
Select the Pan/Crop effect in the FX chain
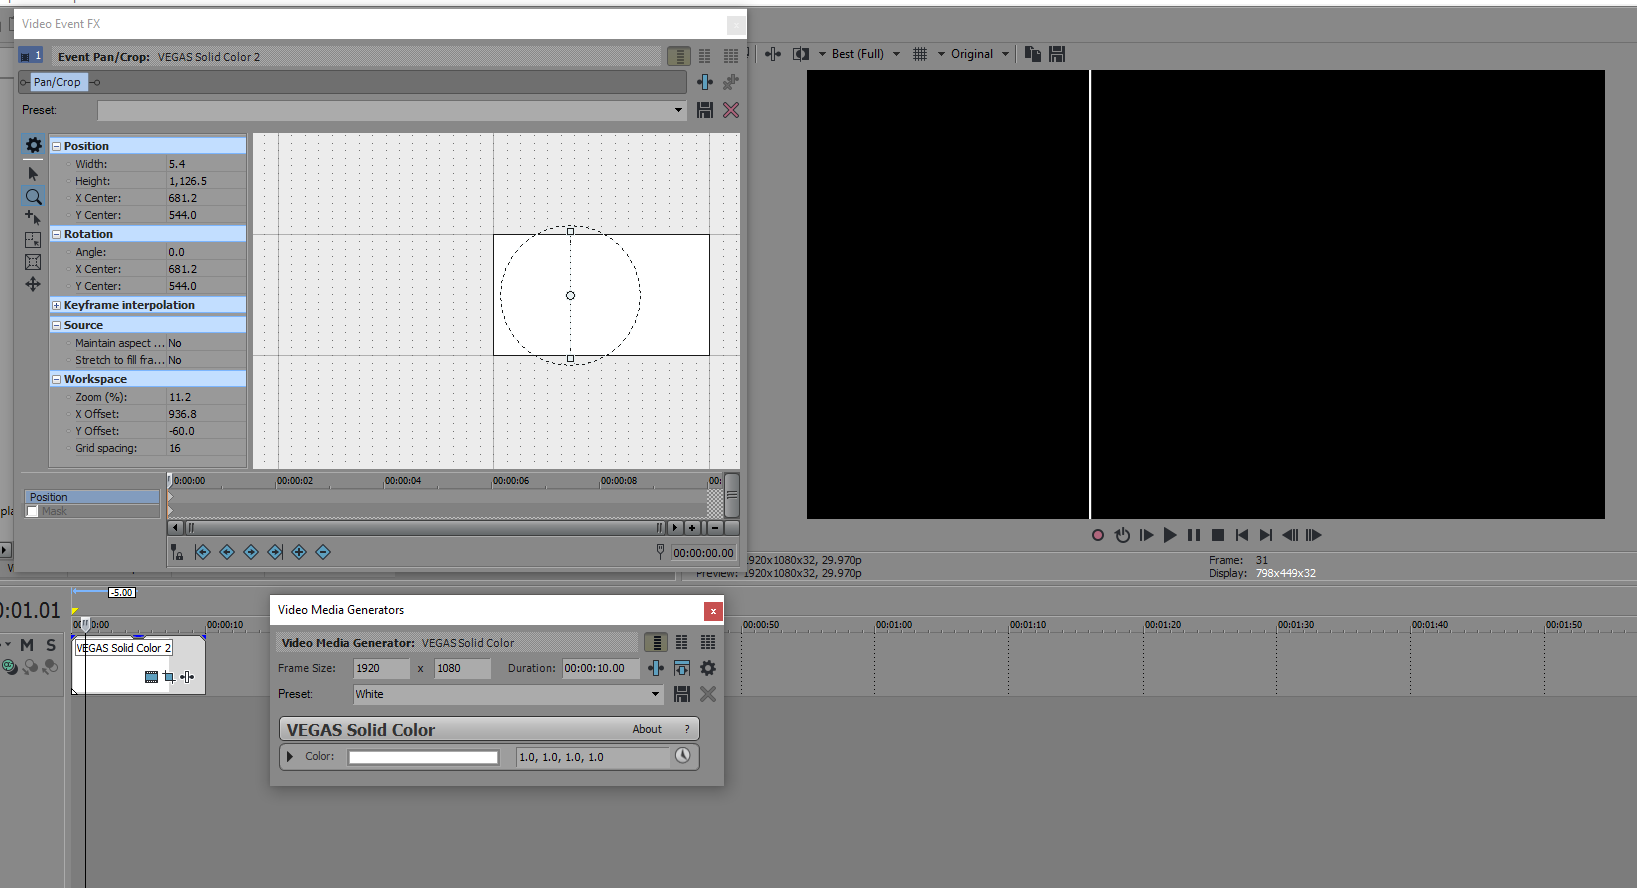click(x=57, y=82)
